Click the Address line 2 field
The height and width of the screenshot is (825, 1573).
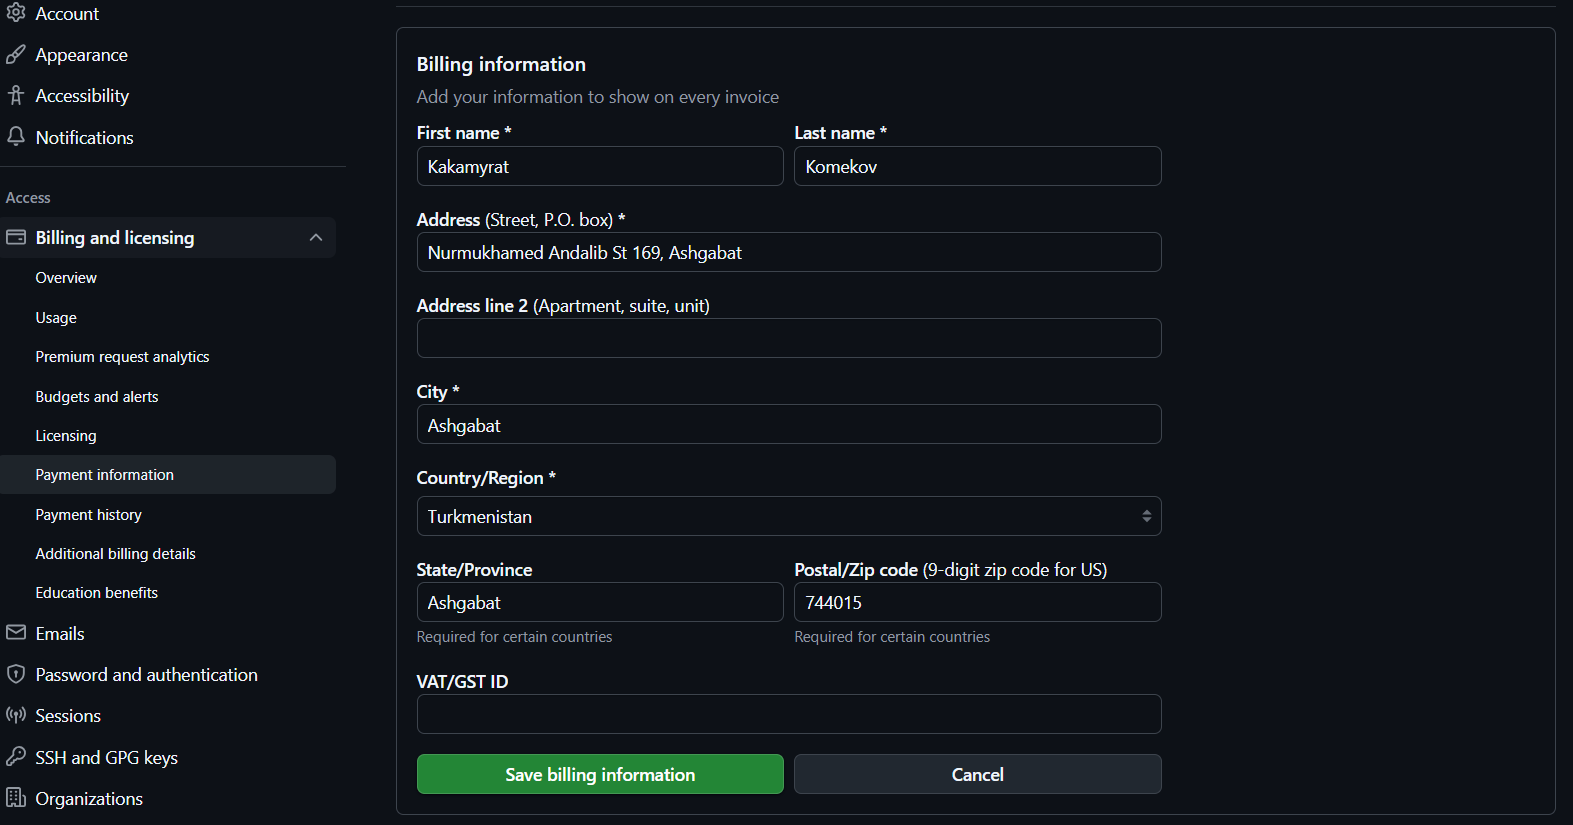click(x=788, y=338)
